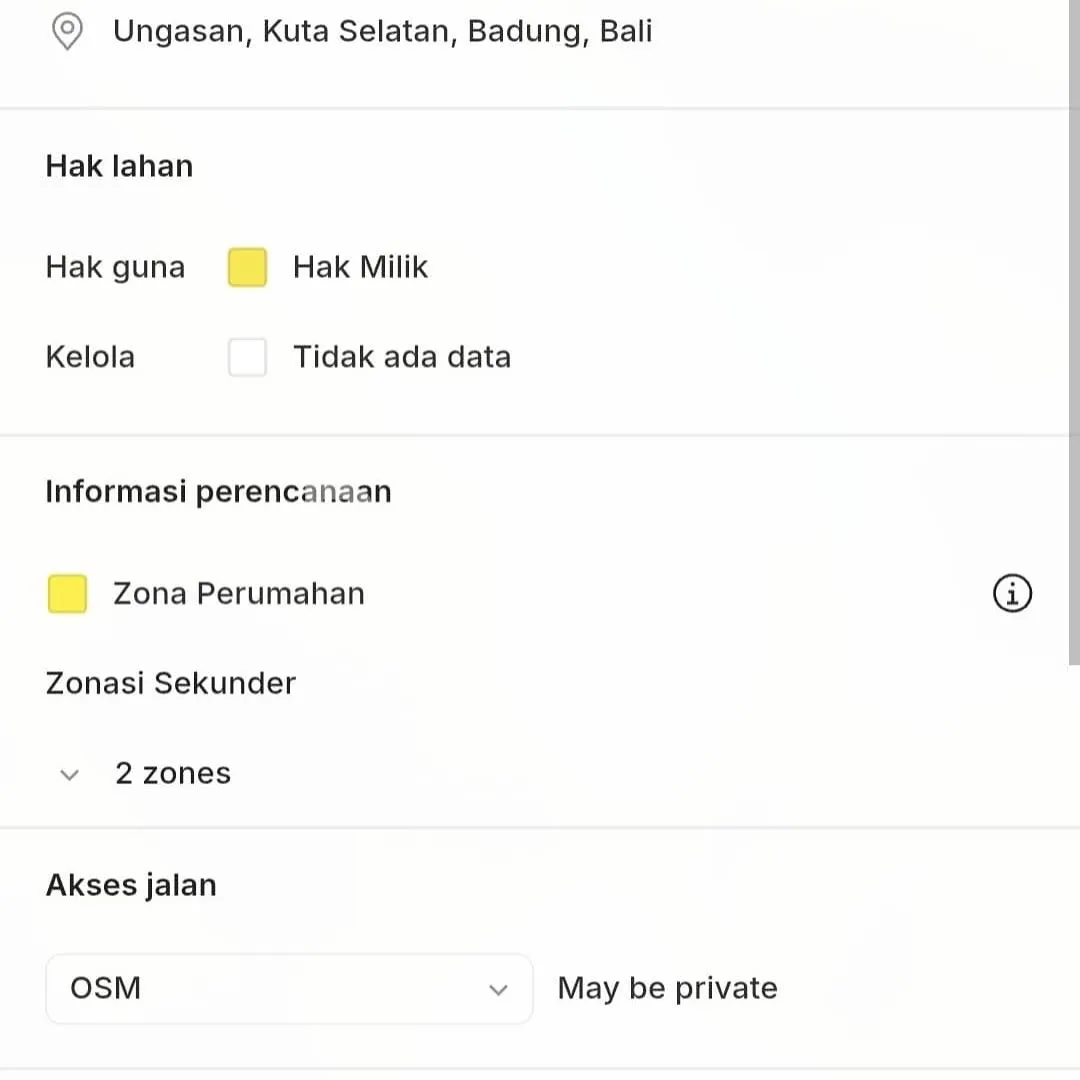The image size is (1080, 1080).
Task: Click the location pin icon
Action: (67, 31)
